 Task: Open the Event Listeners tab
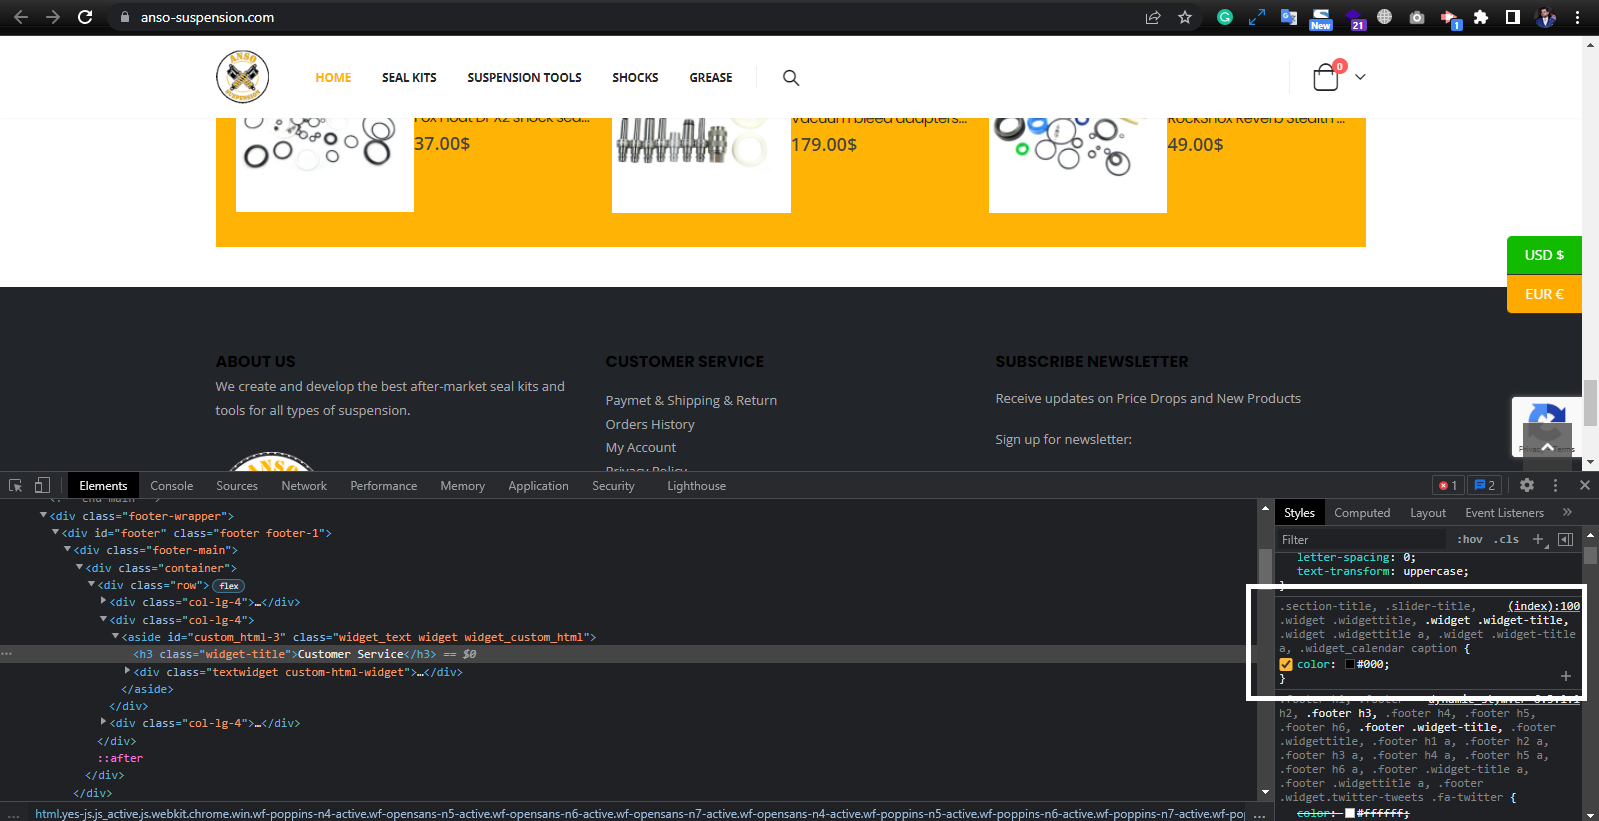[1504, 513]
